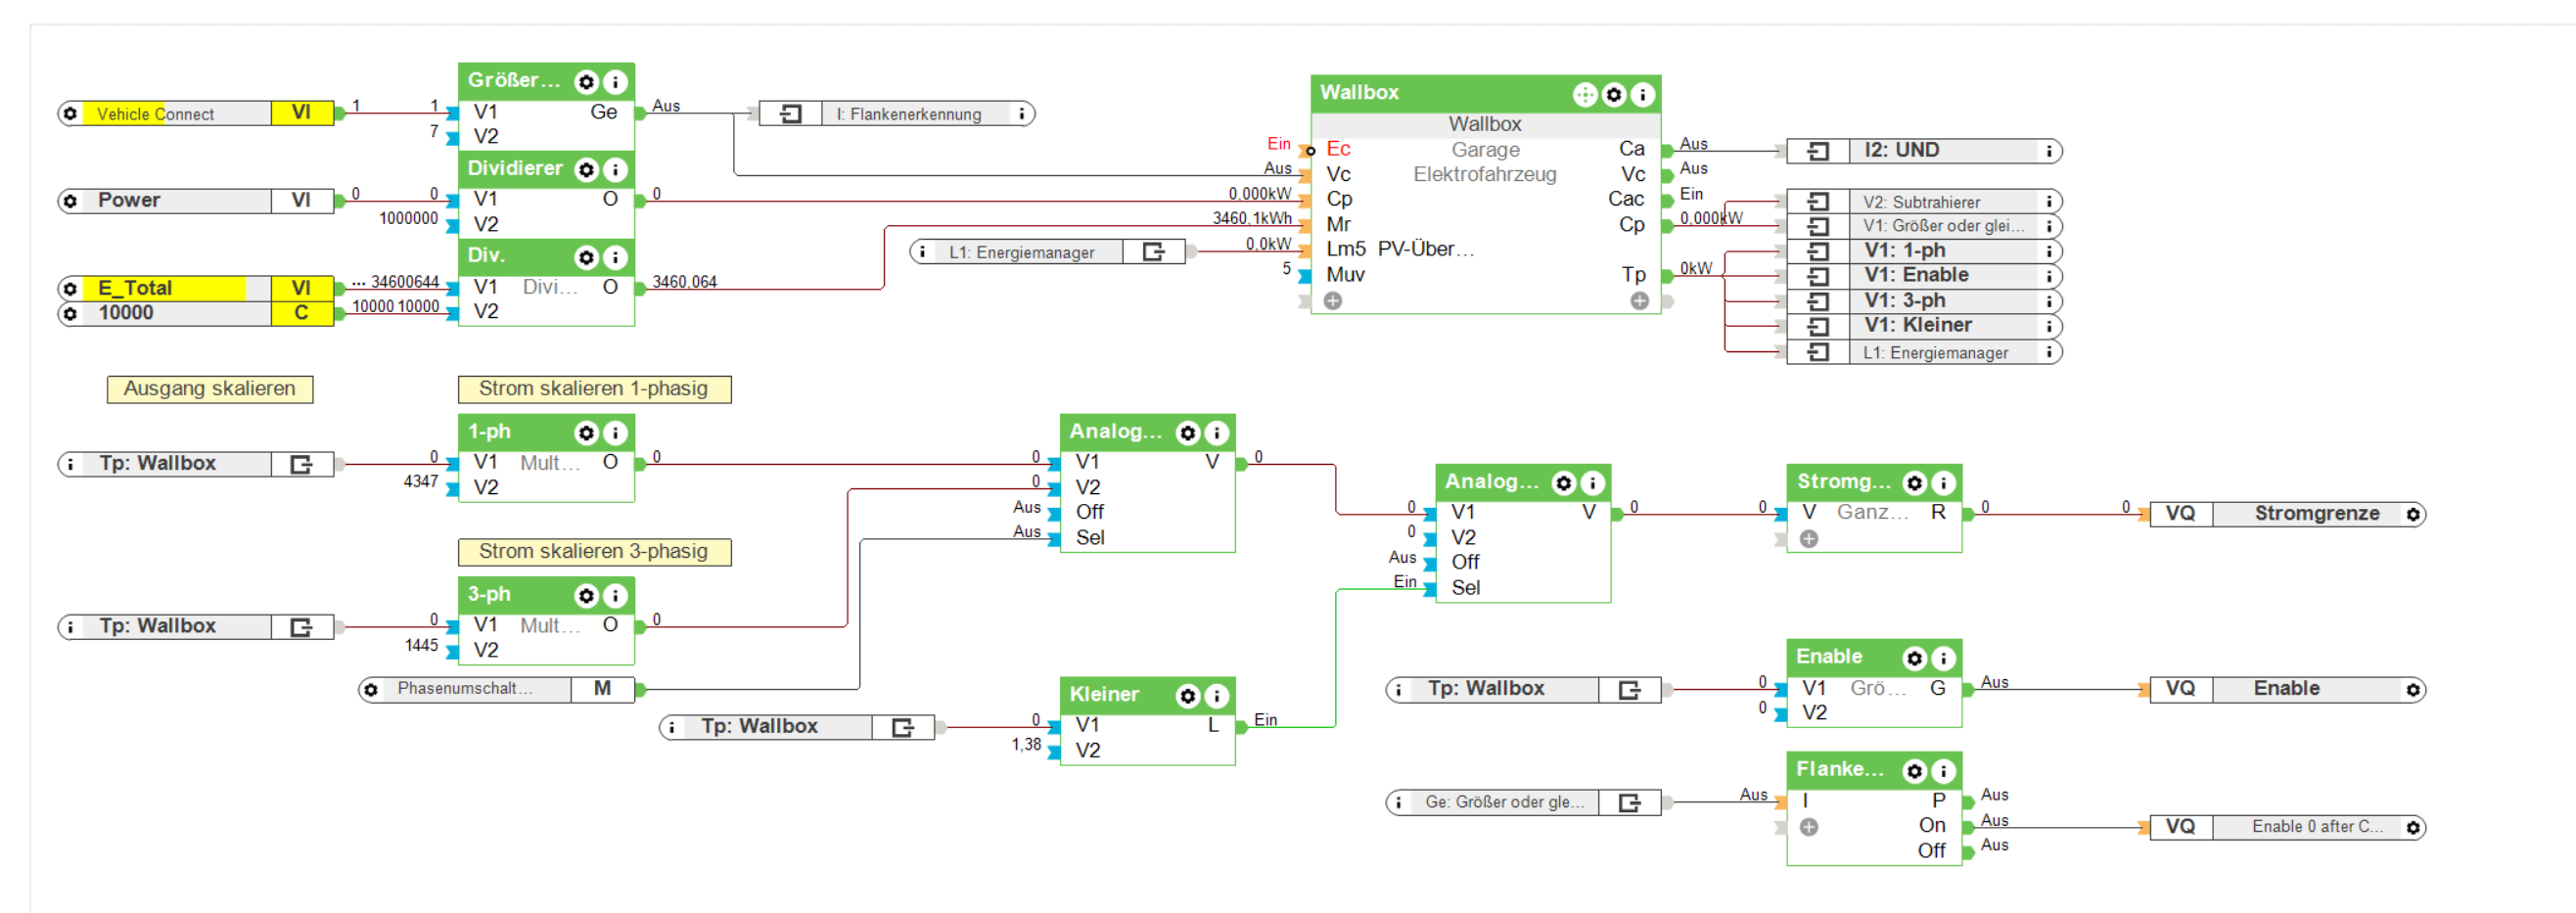The width and height of the screenshot is (2576, 913).
Task: Click gear icon on Vehicle Connect input
Action: point(70,114)
